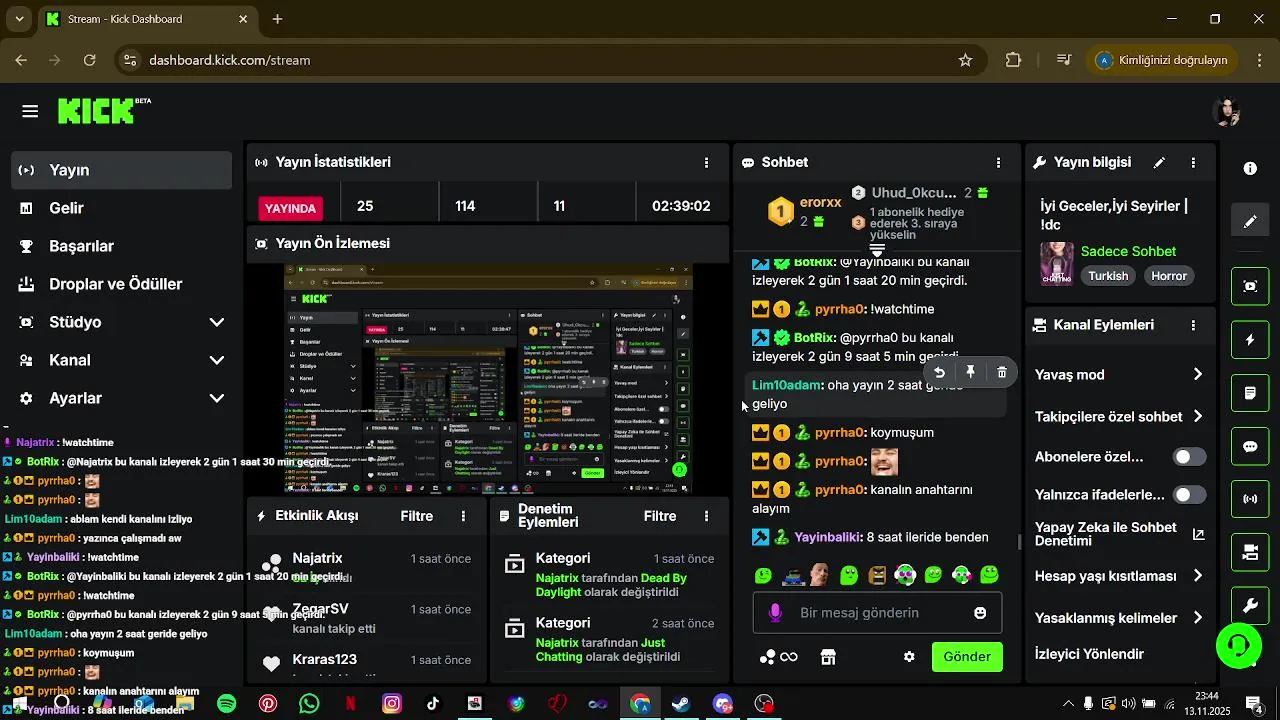The width and height of the screenshot is (1280, 720).
Task: Toggle Abonelere özel switch
Action: 1189,457
